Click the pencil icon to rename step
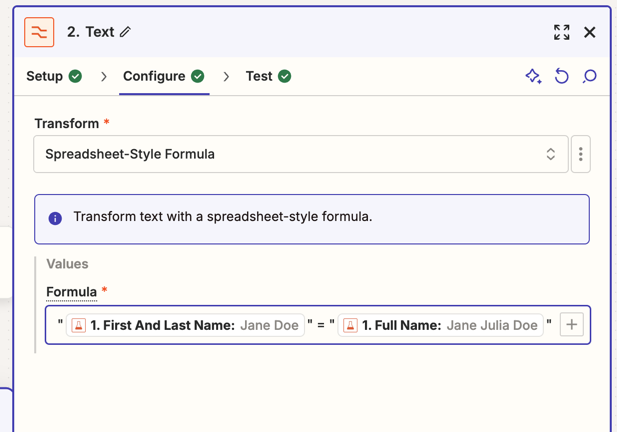The image size is (617, 432). [125, 32]
